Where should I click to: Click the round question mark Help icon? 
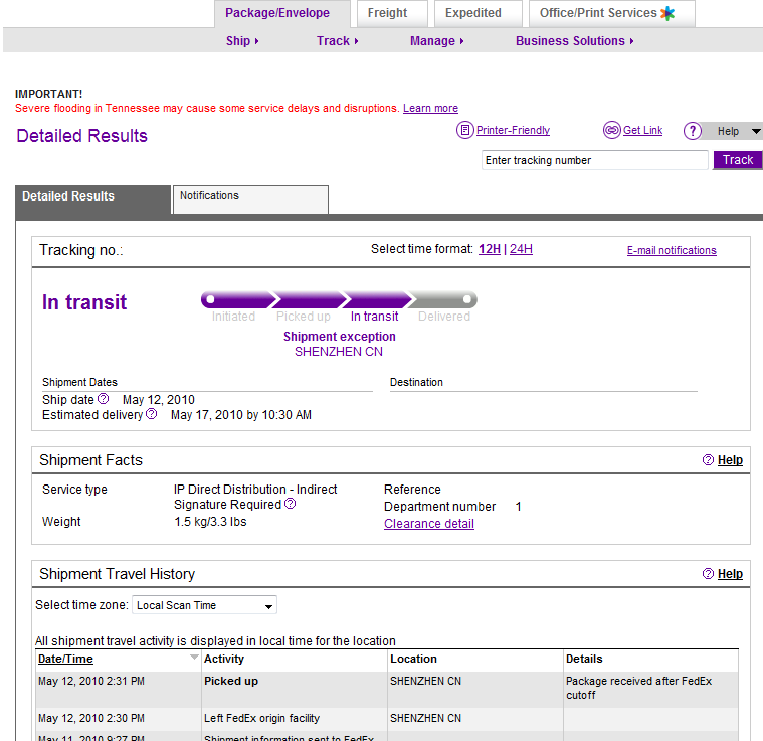coord(692,131)
